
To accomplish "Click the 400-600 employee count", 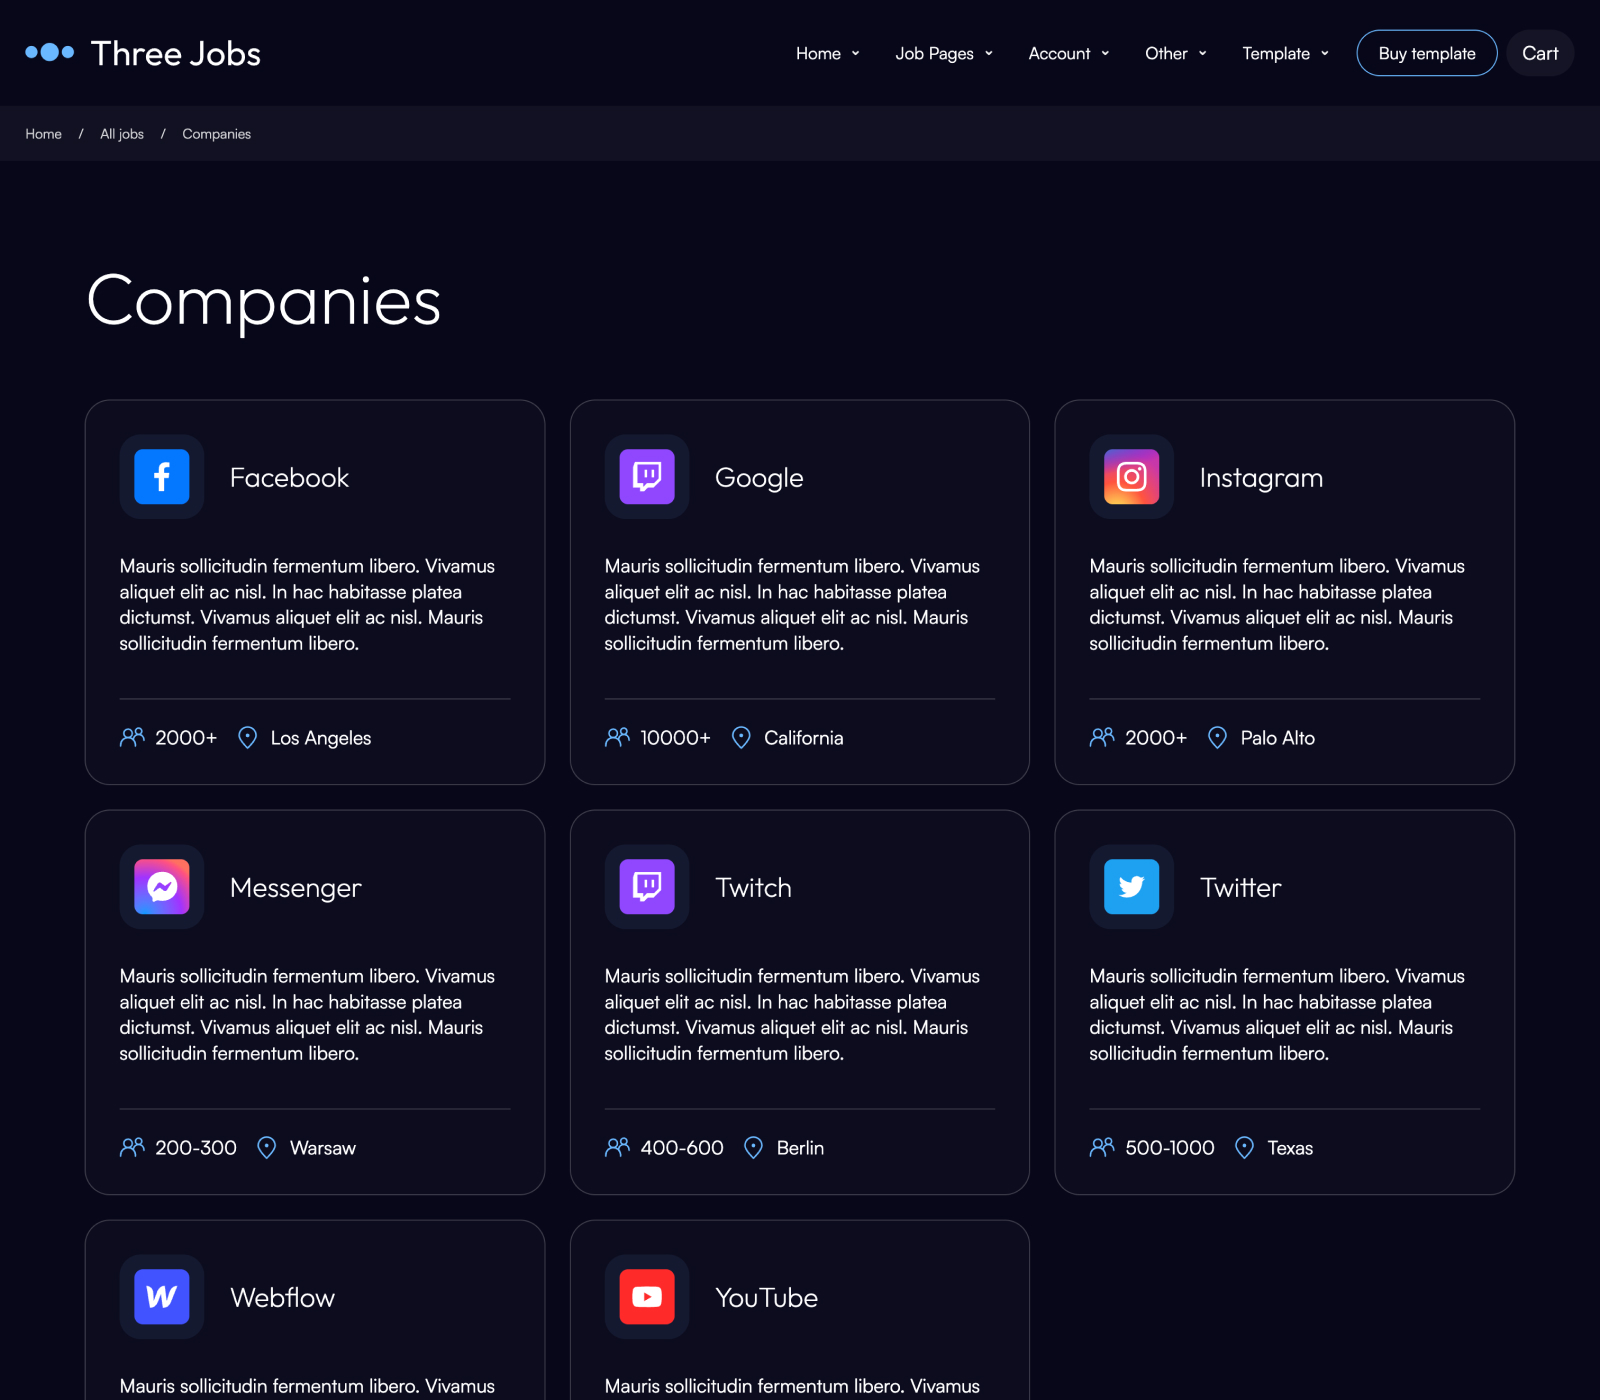I will pyautogui.click(x=682, y=1148).
